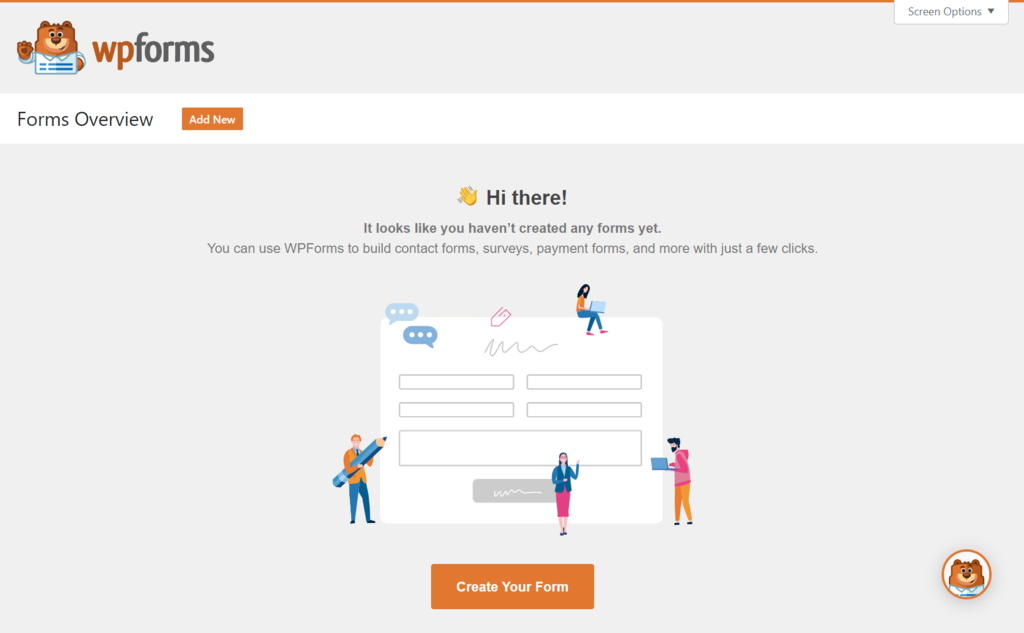
Task: Click the Create Your Form button
Action: (x=512, y=587)
